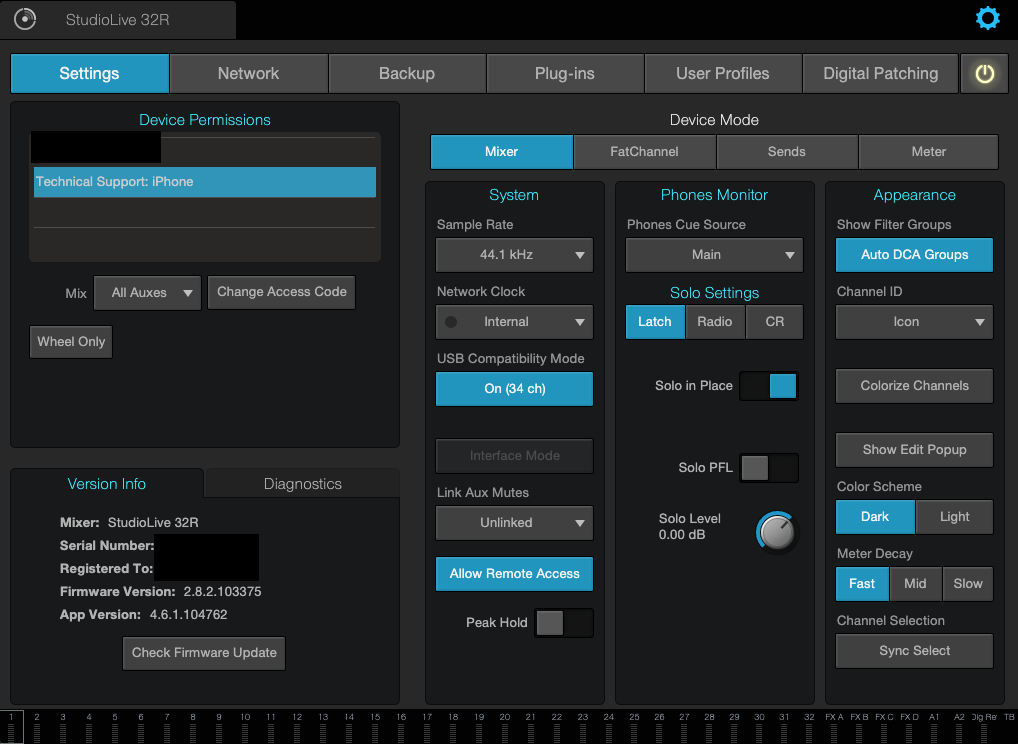The image size is (1018, 744).
Task: Set Device Mode to Sends
Action: pyautogui.click(x=787, y=152)
